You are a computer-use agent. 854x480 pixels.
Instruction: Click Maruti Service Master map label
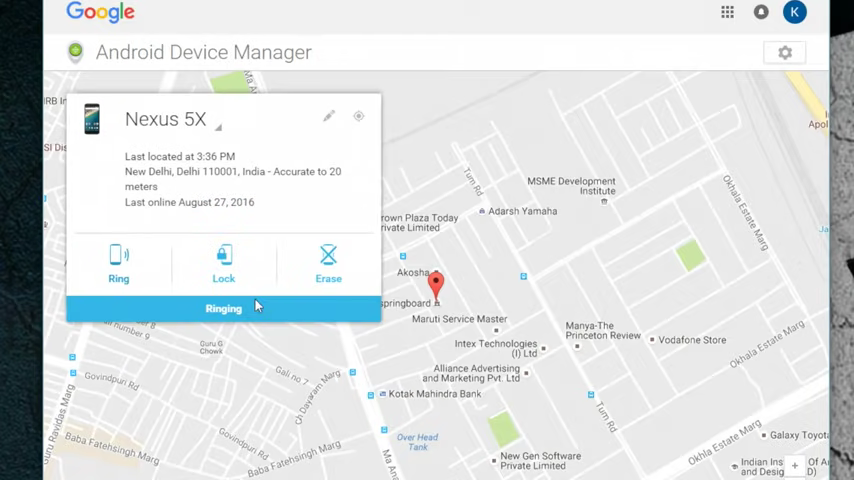459,319
